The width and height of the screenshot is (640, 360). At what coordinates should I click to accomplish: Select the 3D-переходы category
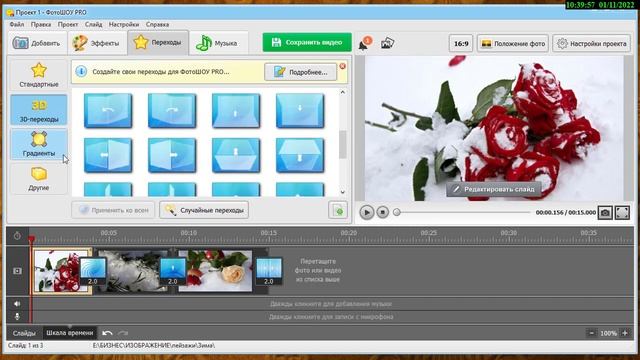(39, 110)
